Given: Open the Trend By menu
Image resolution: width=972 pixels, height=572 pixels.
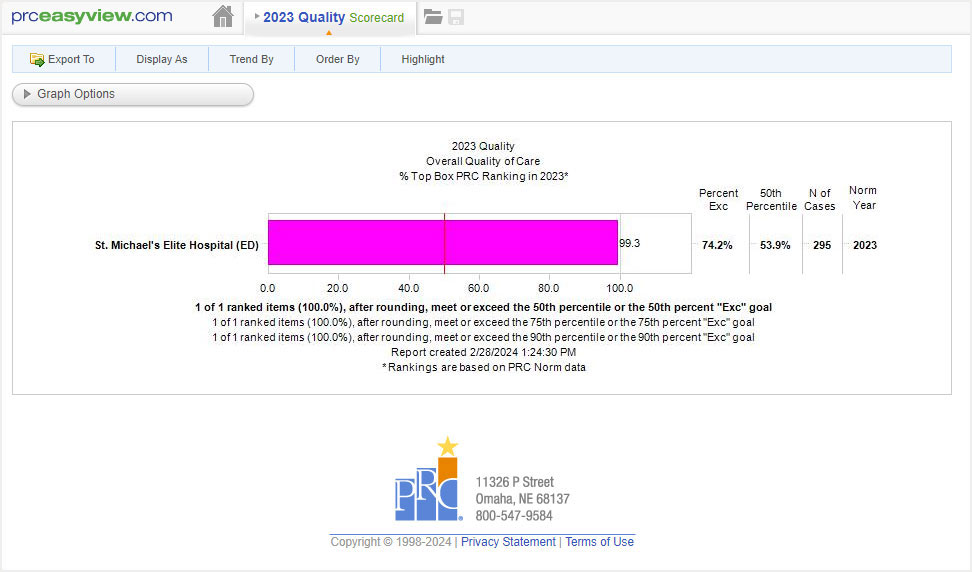Looking at the screenshot, I should point(251,59).
